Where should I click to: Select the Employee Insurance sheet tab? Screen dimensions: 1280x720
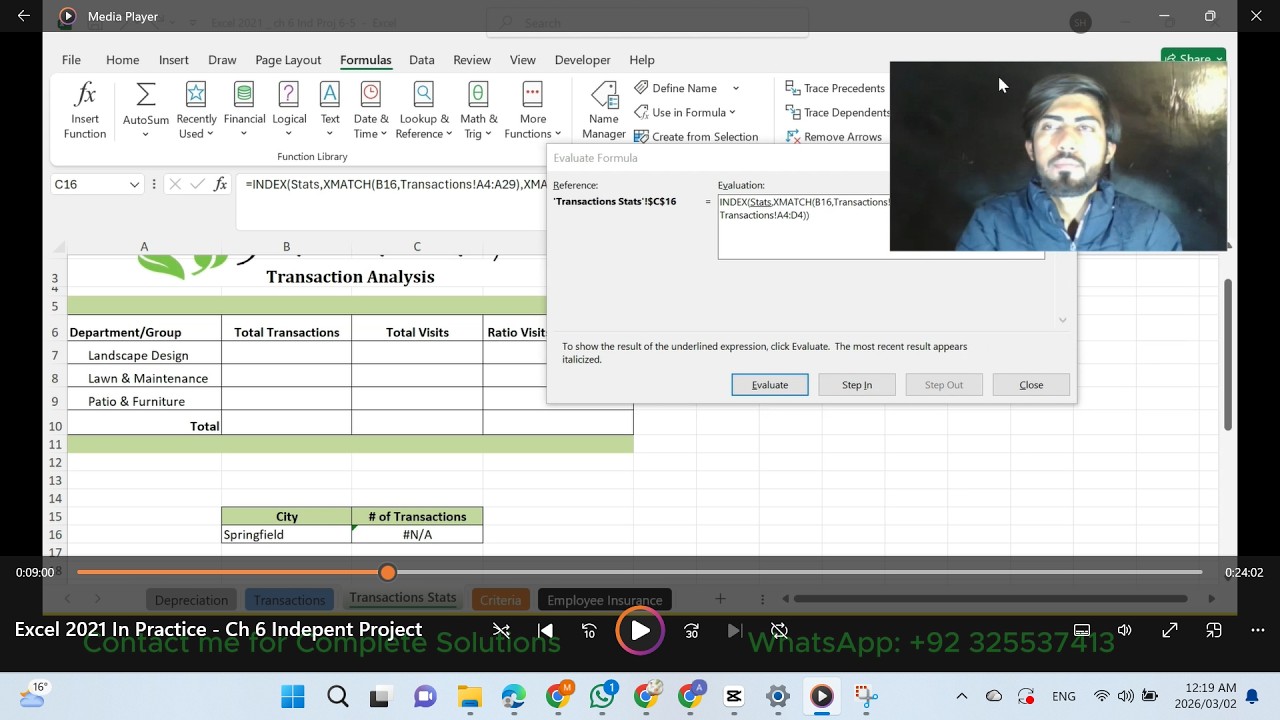[x=604, y=600]
